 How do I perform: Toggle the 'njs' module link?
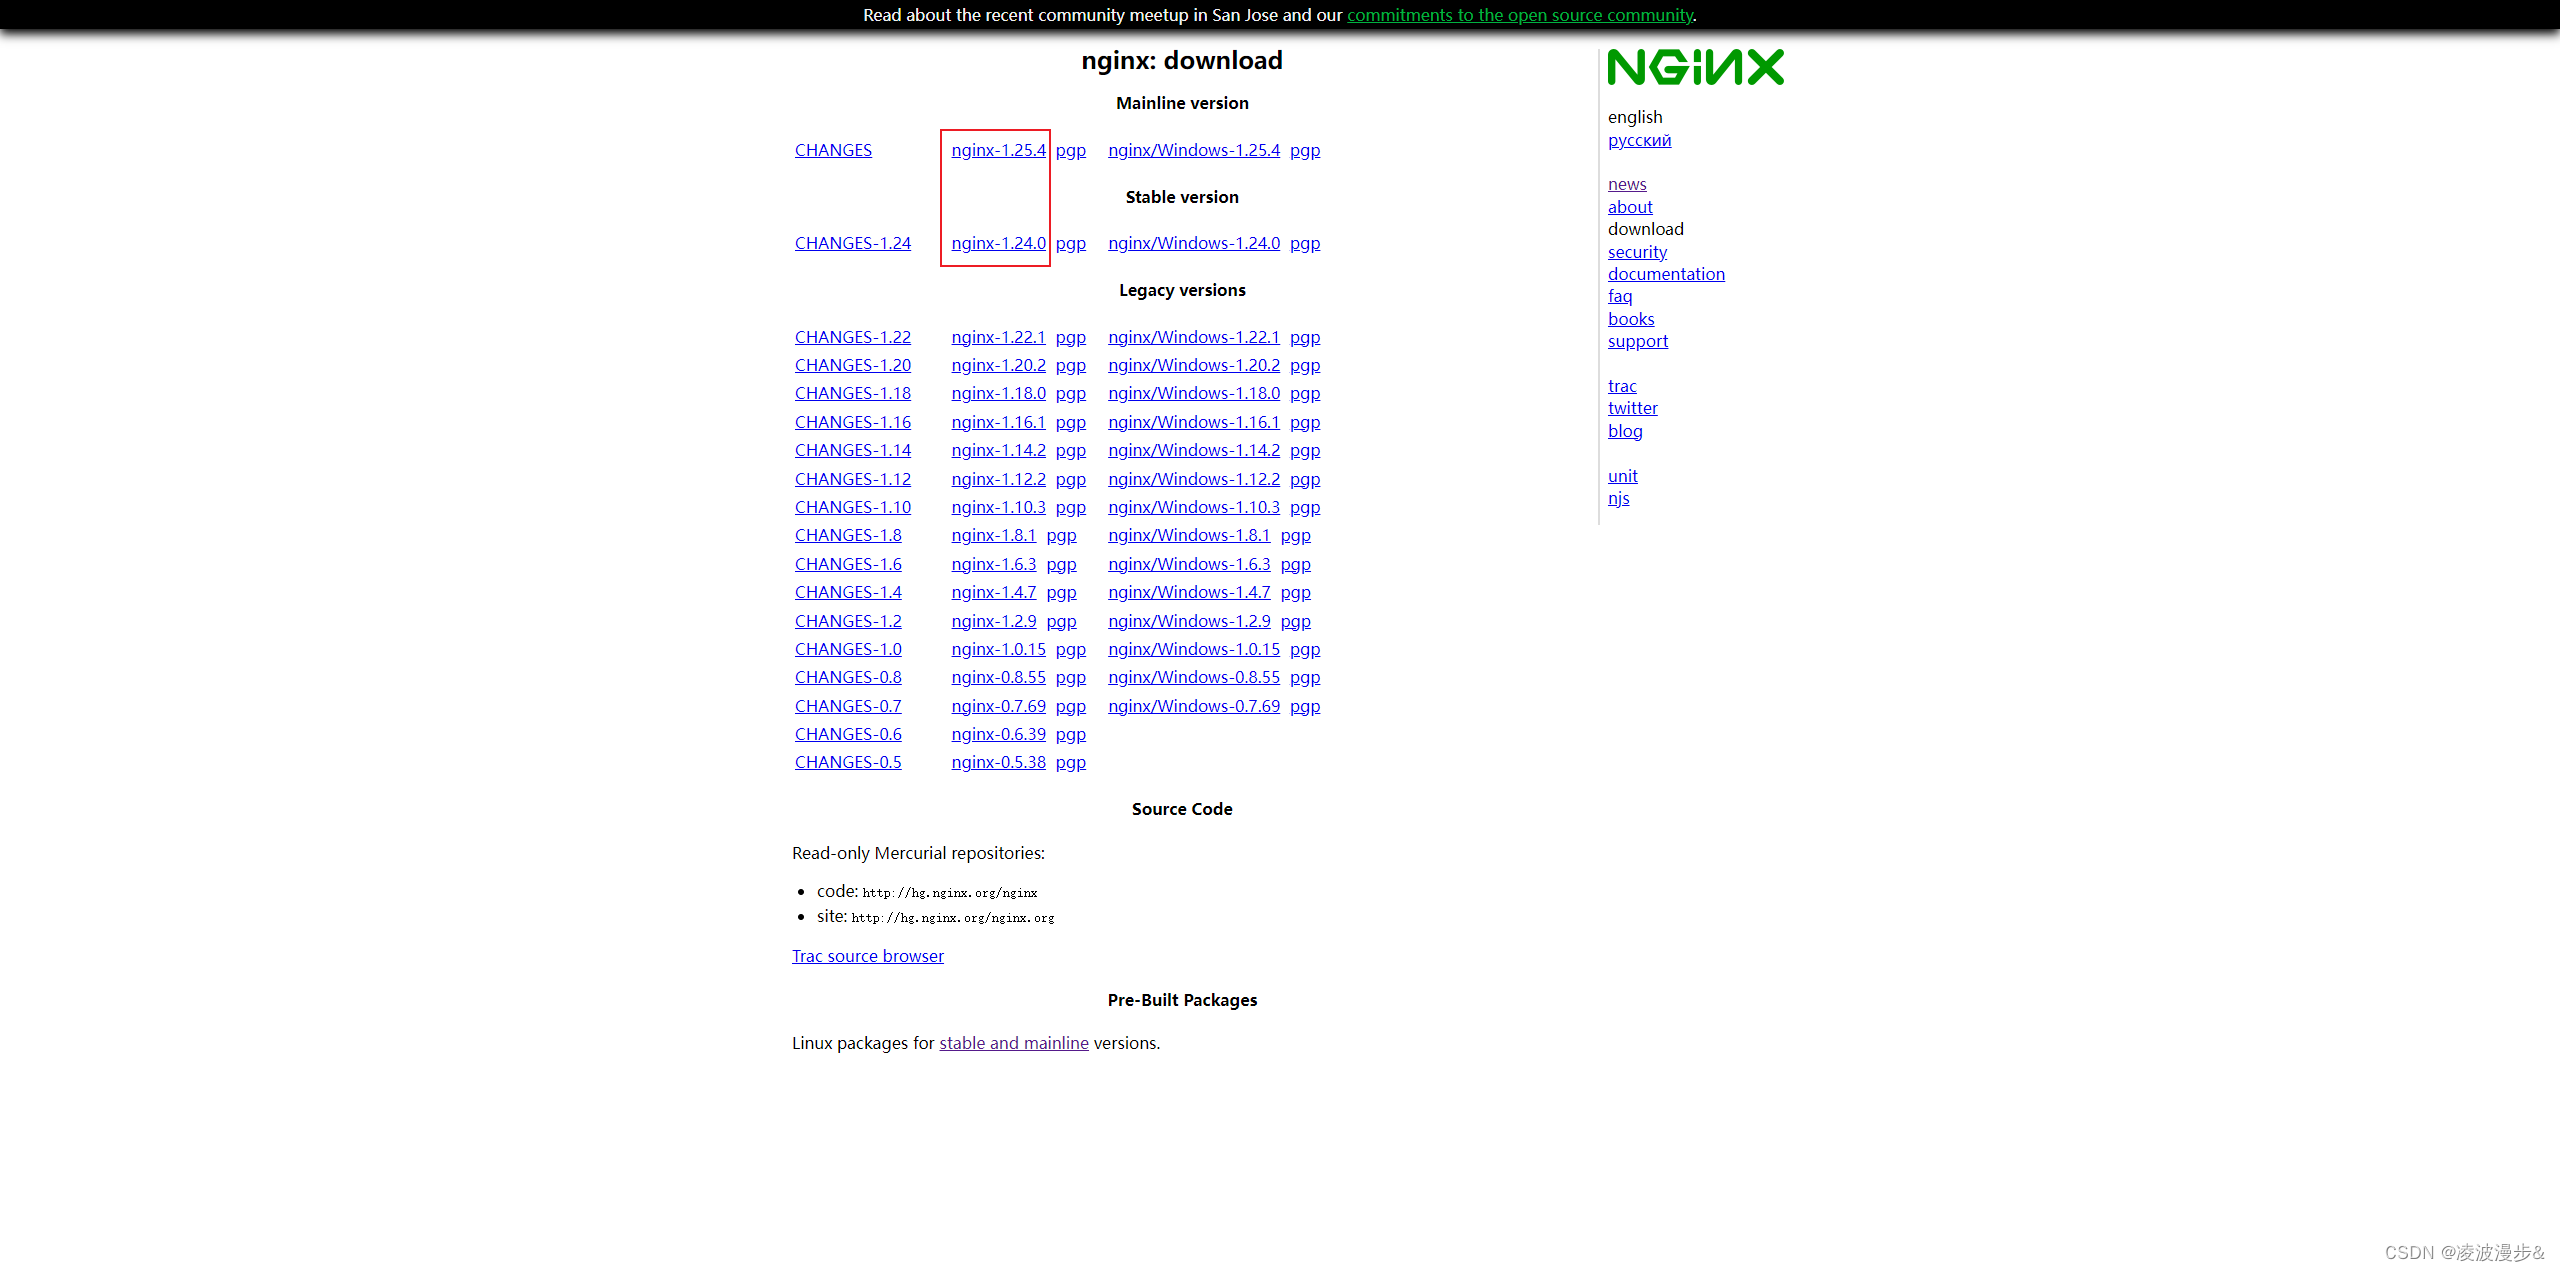[1616, 498]
